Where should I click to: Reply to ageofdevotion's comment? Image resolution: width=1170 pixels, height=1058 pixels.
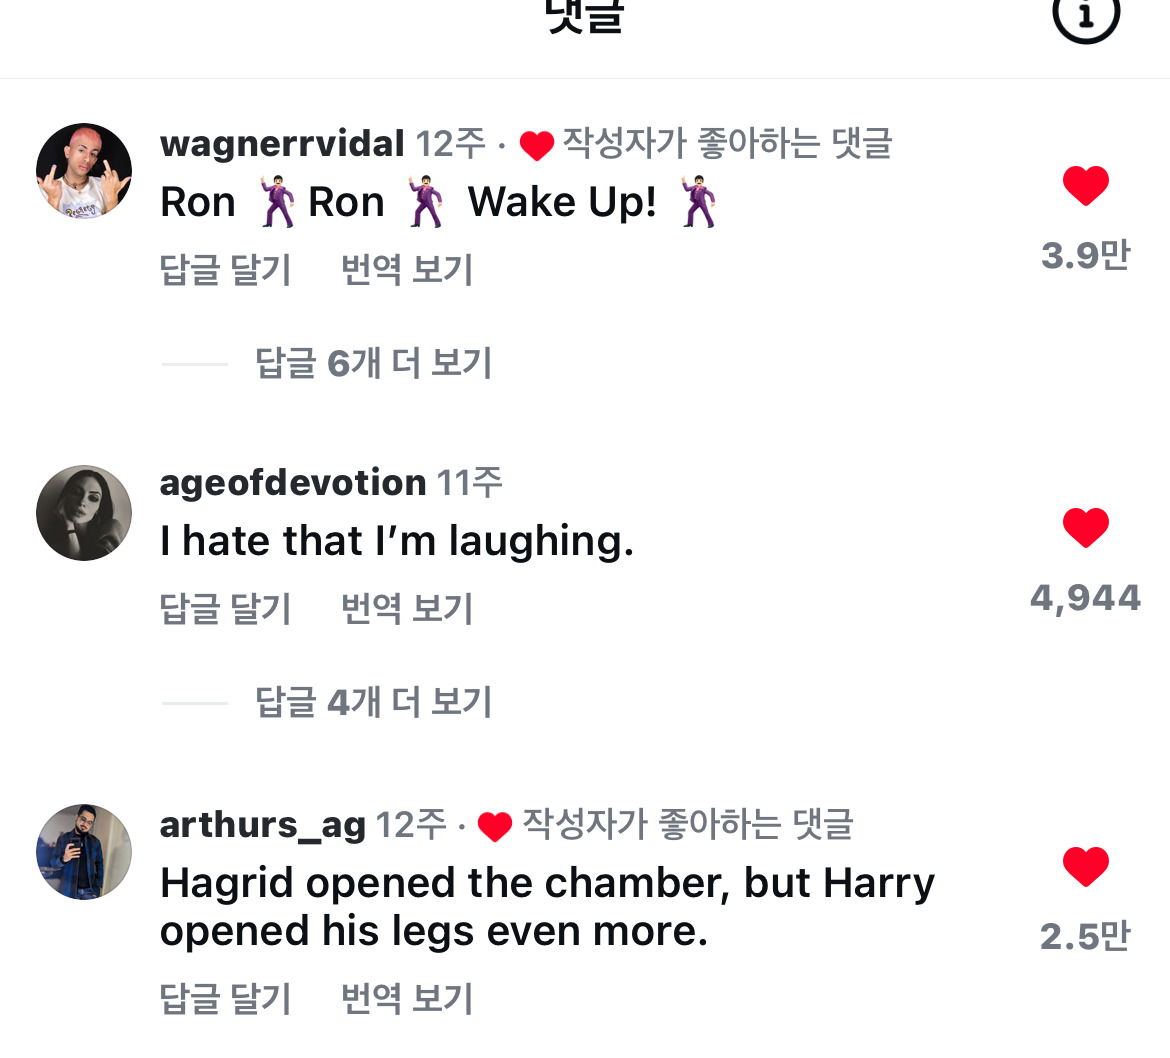click(225, 610)
